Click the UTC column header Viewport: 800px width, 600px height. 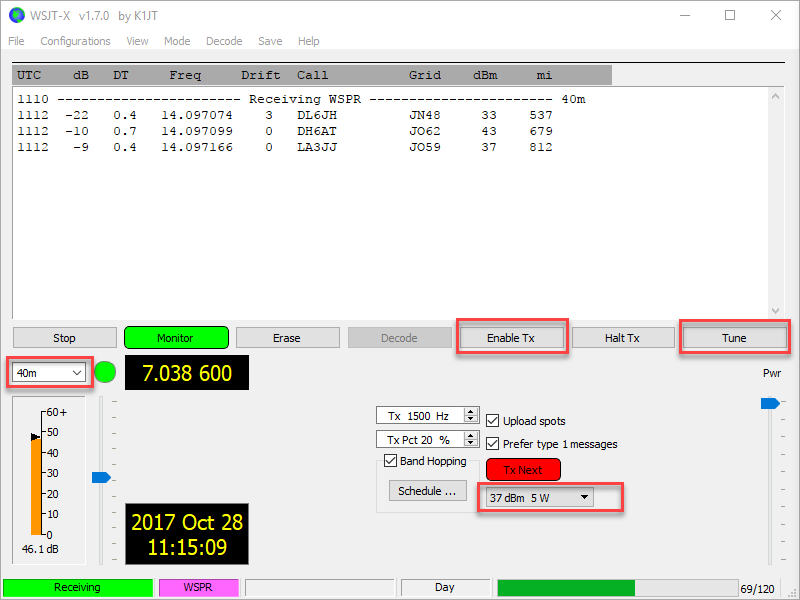[x=29, y=76]
